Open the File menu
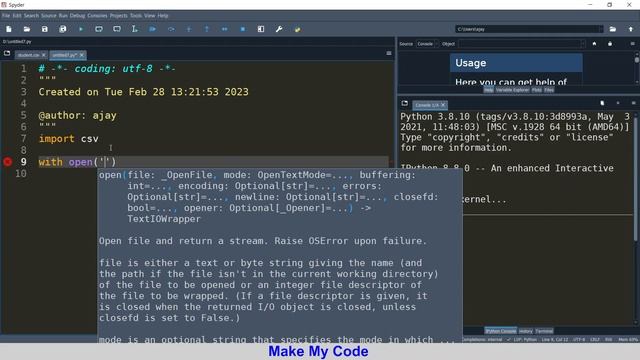Viewport: 640px width, 360px height. pyautogui.click(x=6, y=16)
